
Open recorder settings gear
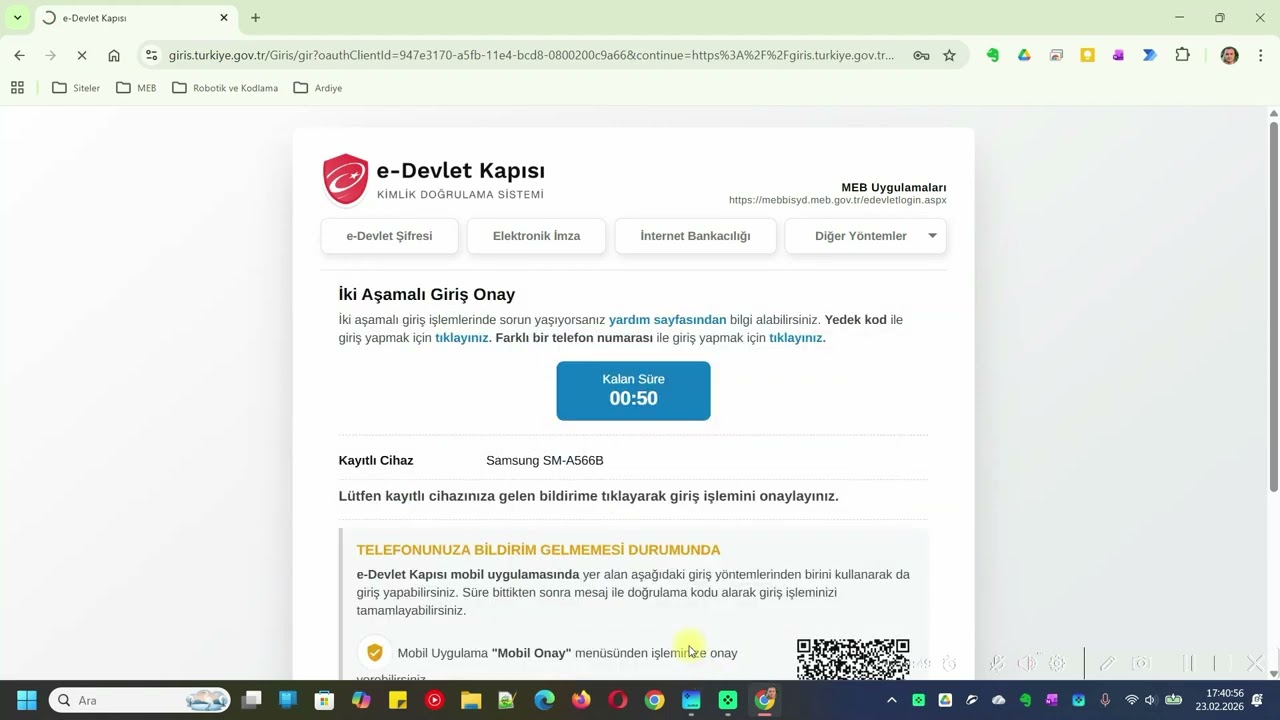(1057, 663)
